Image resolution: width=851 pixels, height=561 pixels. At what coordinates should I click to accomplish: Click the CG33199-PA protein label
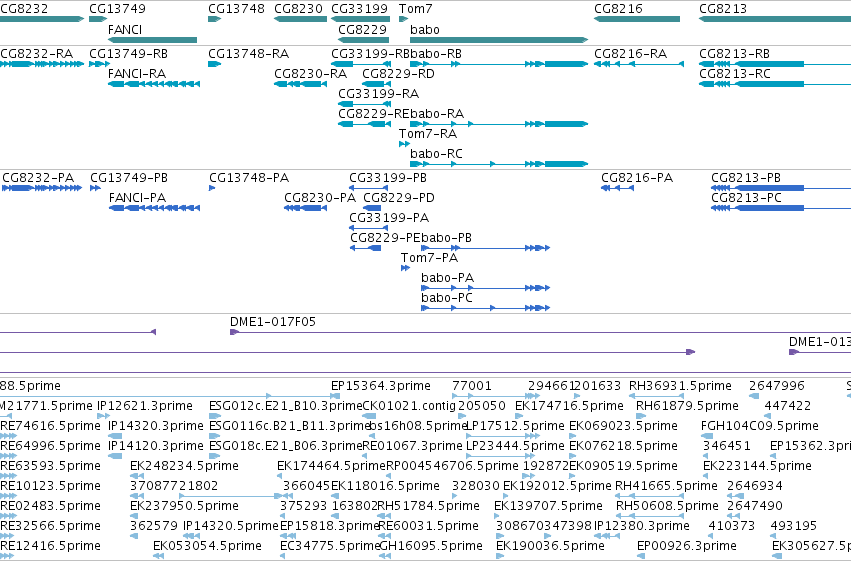389,218
